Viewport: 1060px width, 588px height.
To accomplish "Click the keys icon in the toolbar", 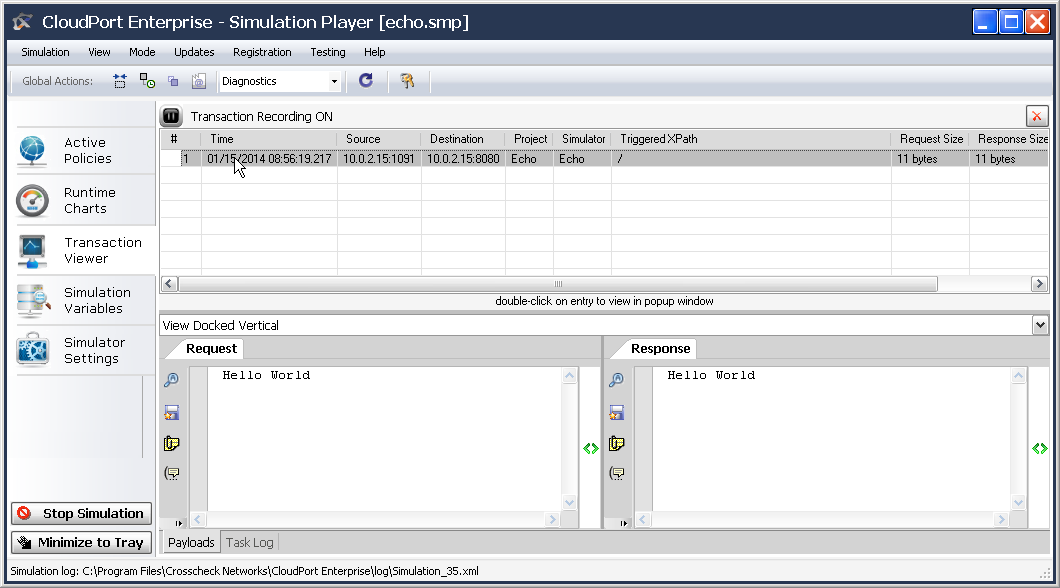I will tap(407, 81).
